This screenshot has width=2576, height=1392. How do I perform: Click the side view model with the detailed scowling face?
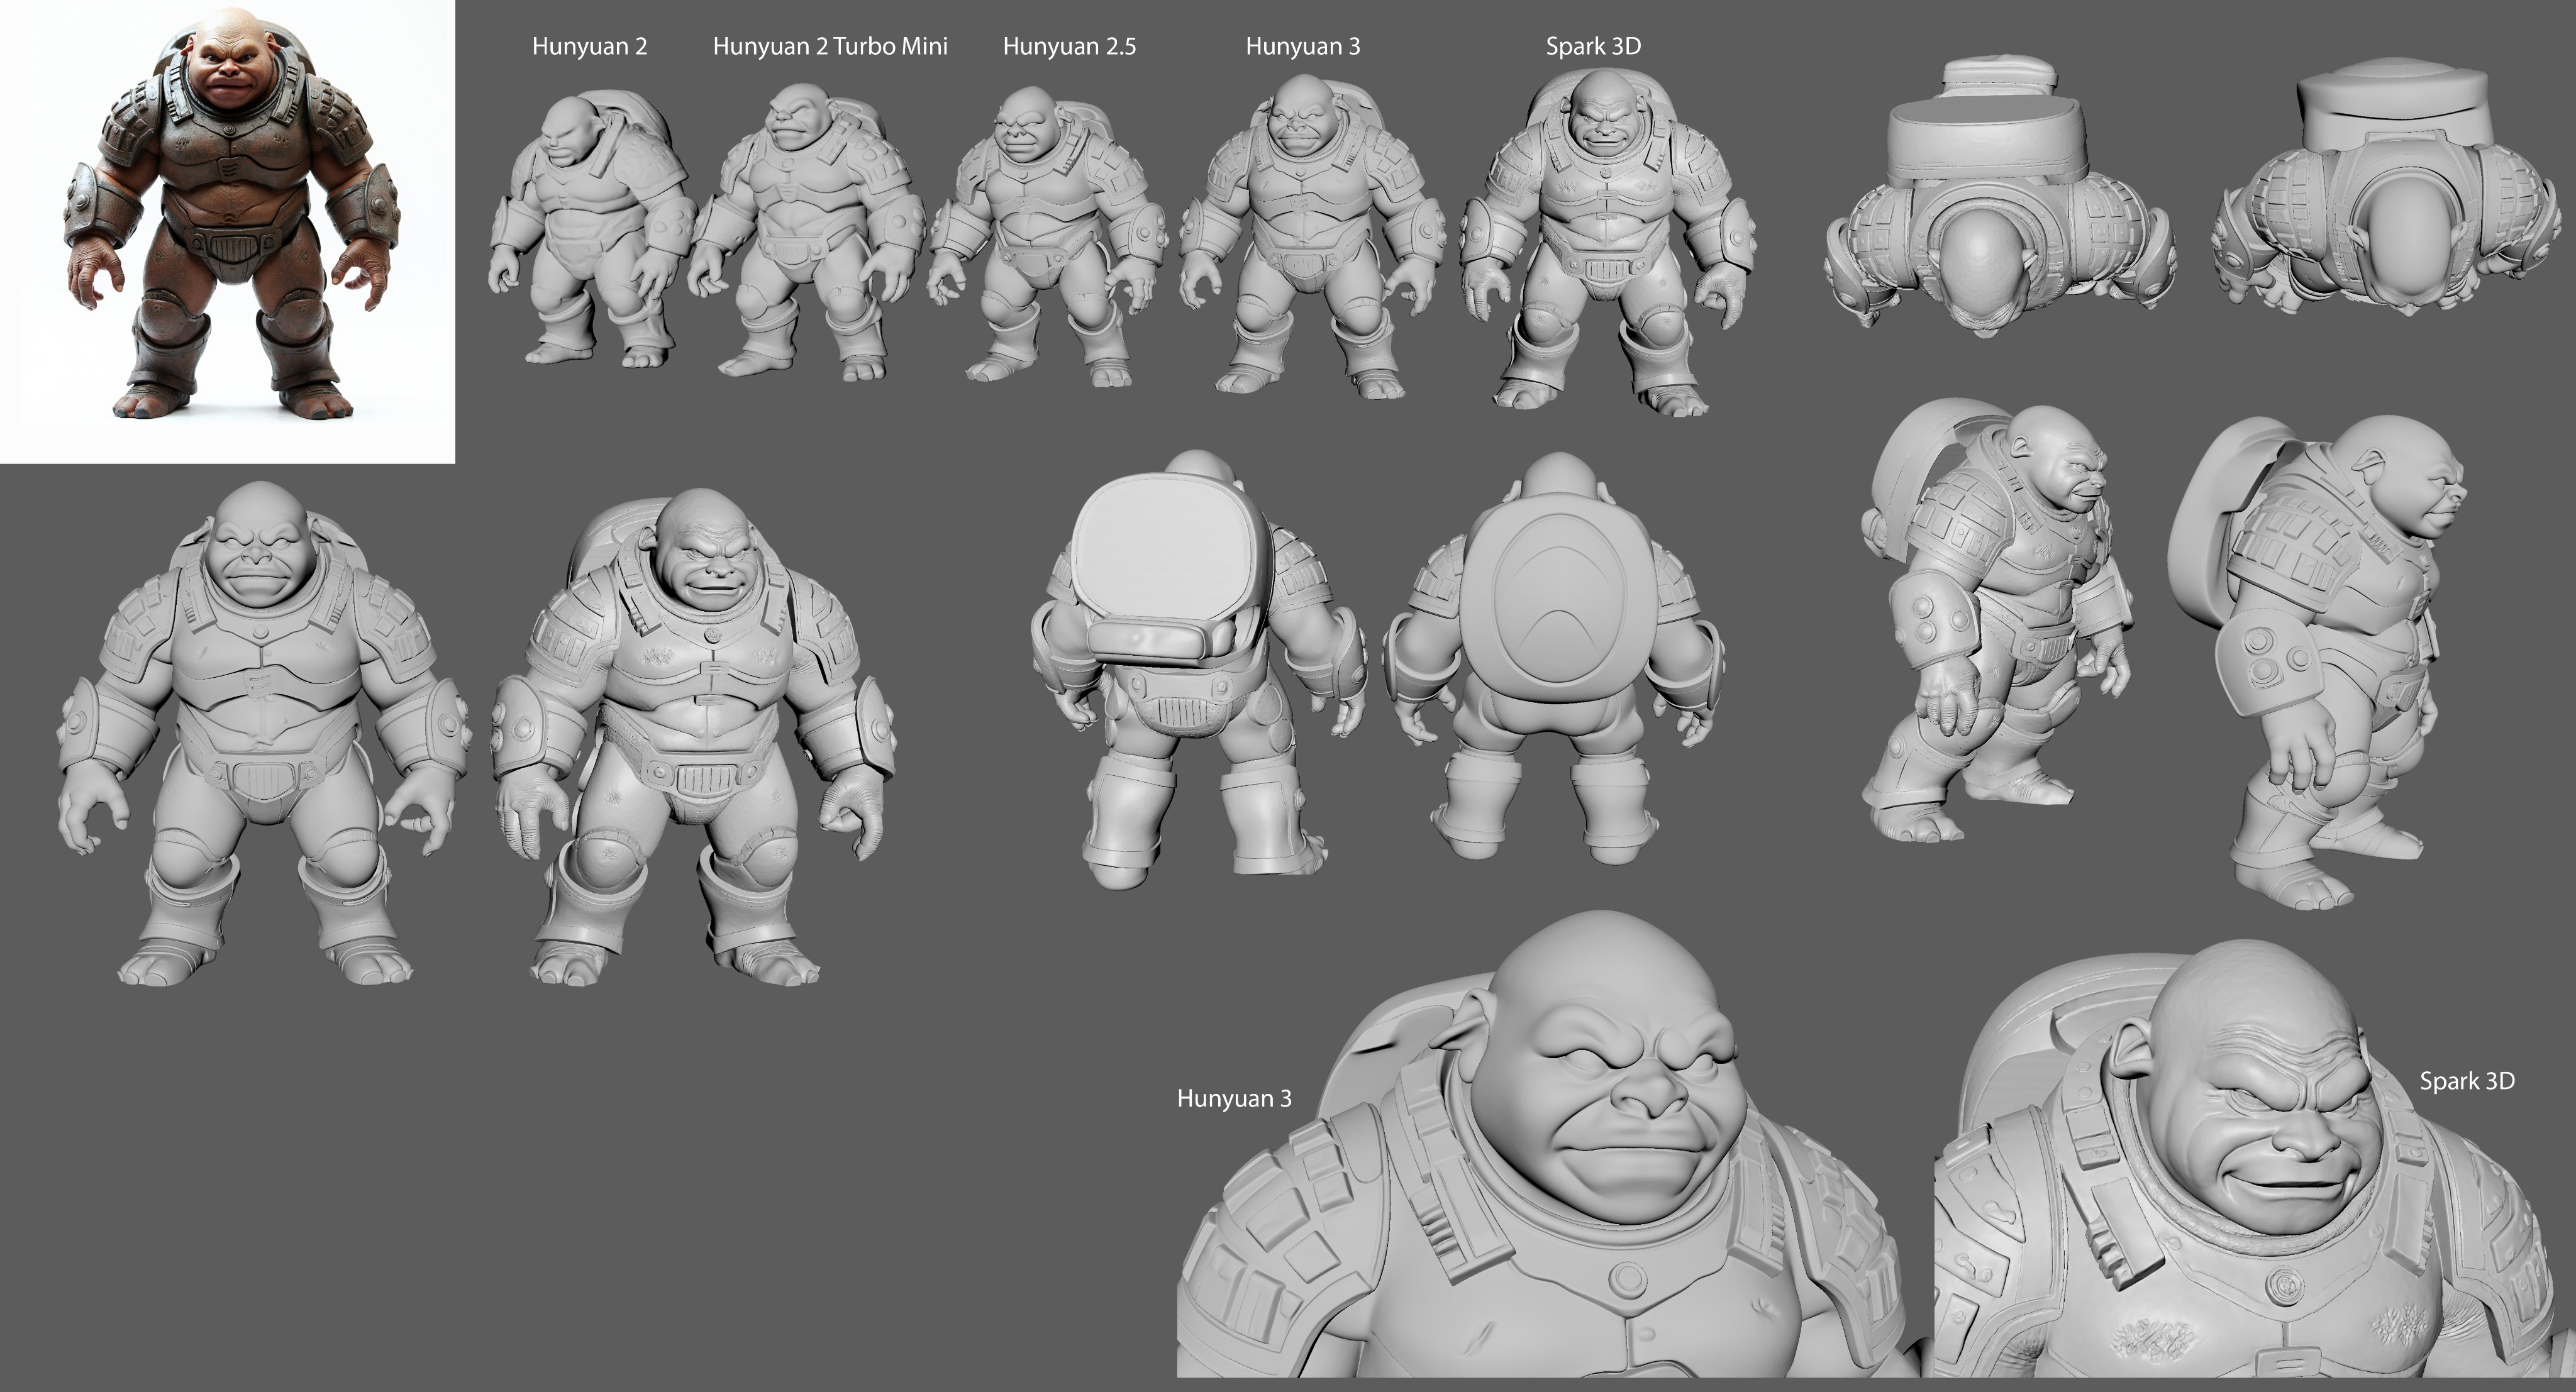[1997, 620]
